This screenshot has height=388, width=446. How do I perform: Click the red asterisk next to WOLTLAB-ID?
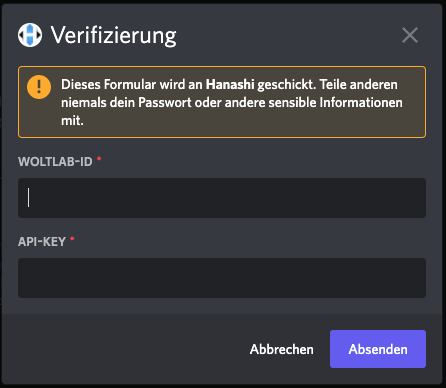pos(99,159)
